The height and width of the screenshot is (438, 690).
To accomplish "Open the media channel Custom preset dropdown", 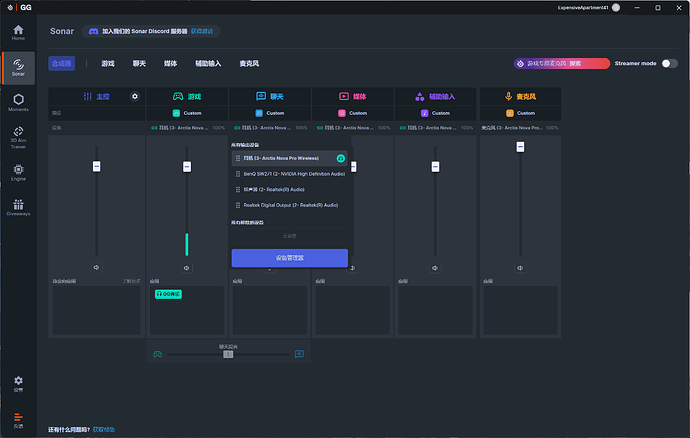I will coord(353,113).
